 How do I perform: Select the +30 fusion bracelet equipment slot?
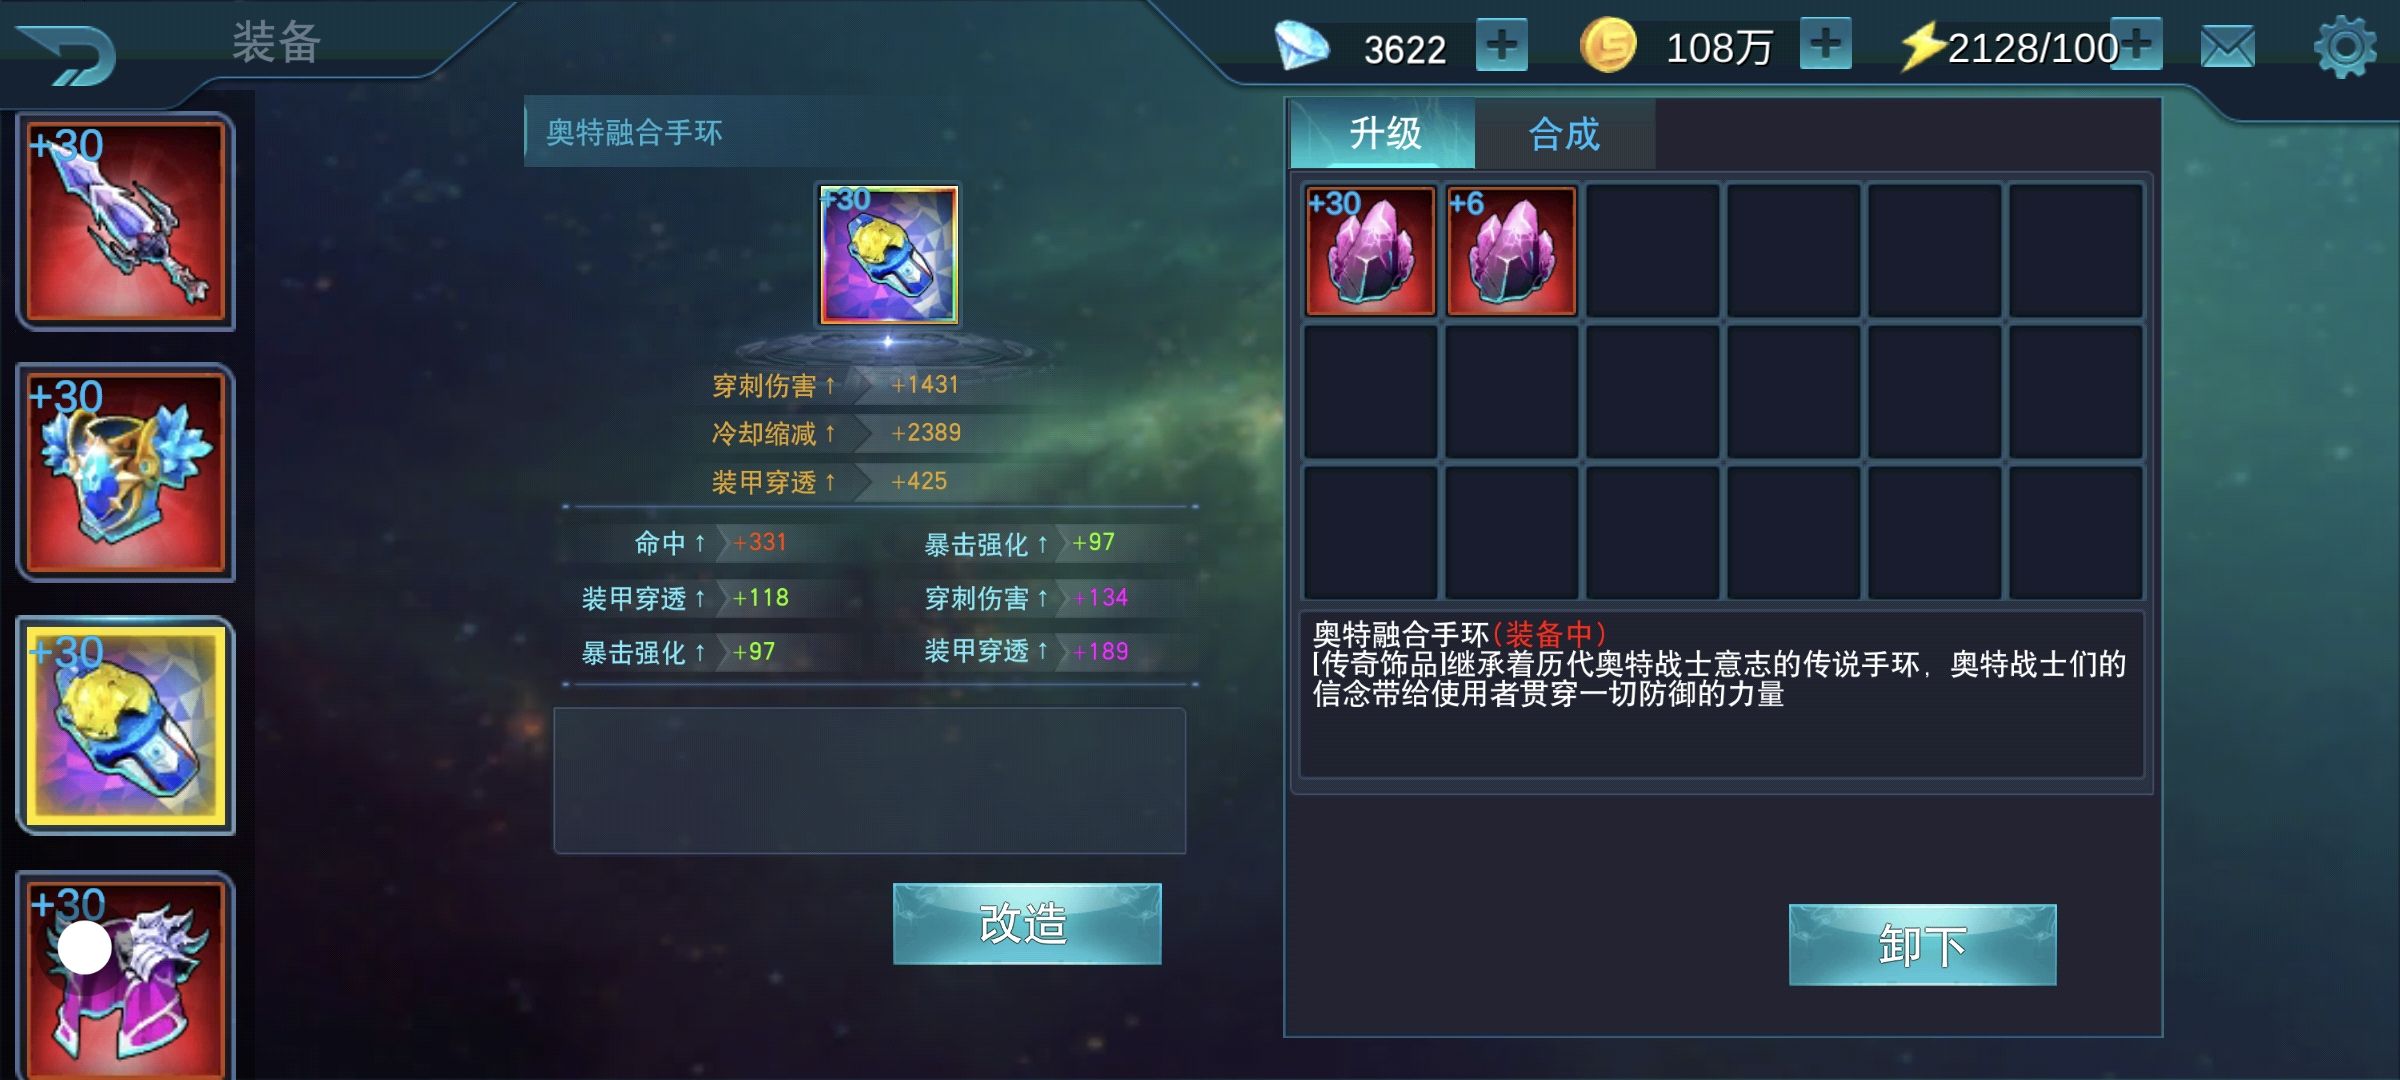click(126, 725)
